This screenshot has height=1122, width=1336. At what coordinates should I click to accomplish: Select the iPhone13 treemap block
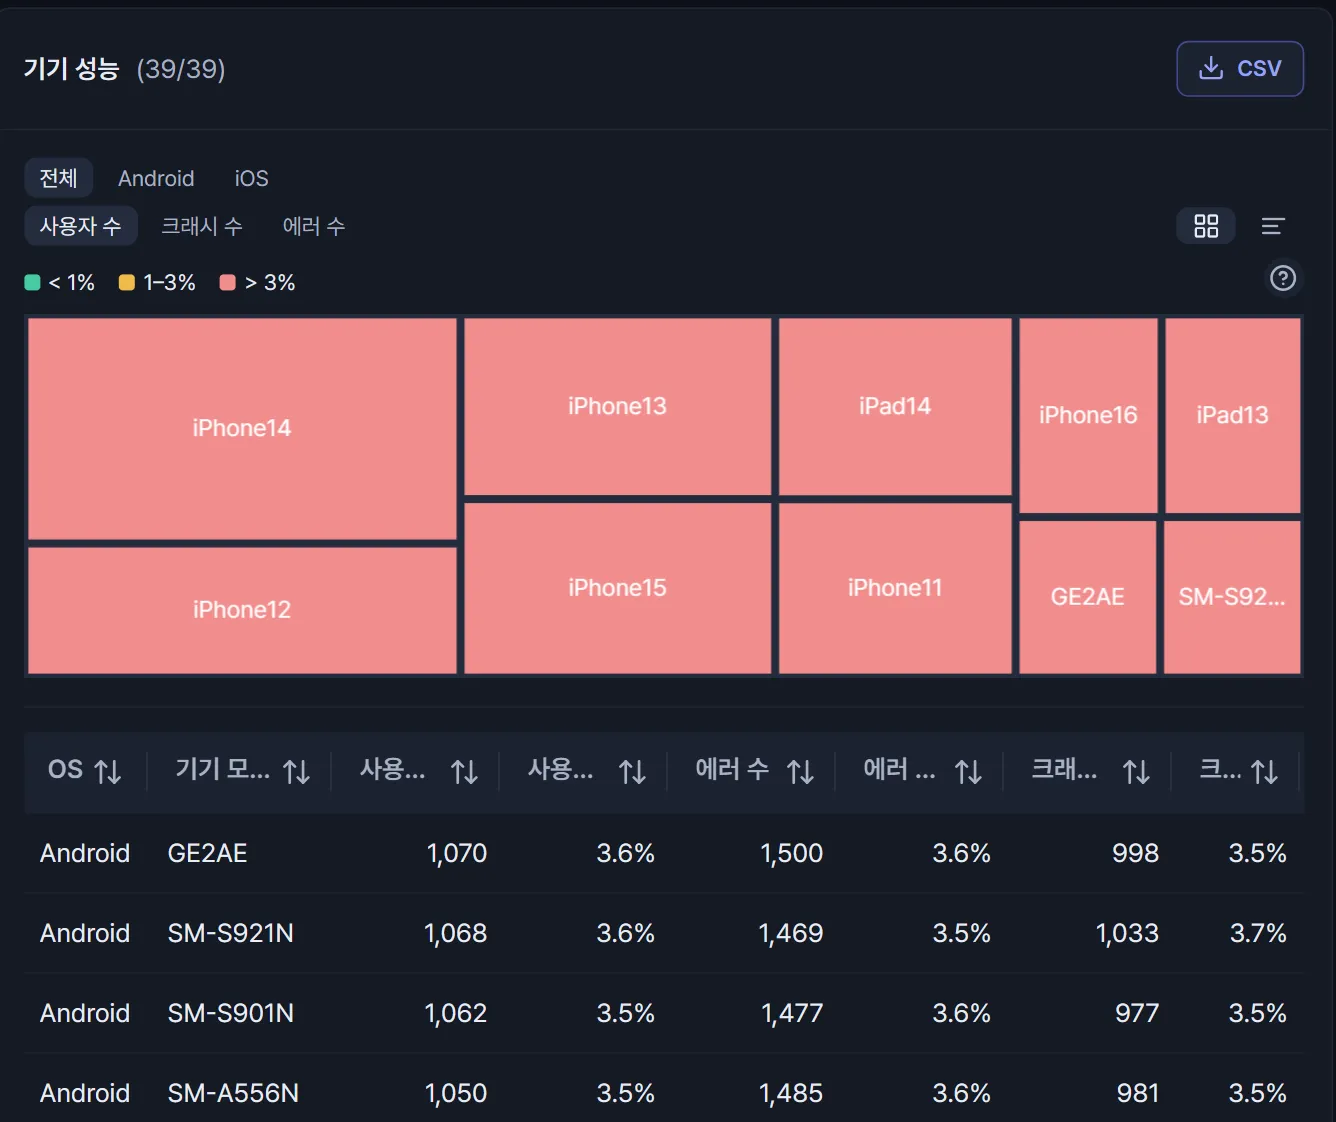click(617, 406)
